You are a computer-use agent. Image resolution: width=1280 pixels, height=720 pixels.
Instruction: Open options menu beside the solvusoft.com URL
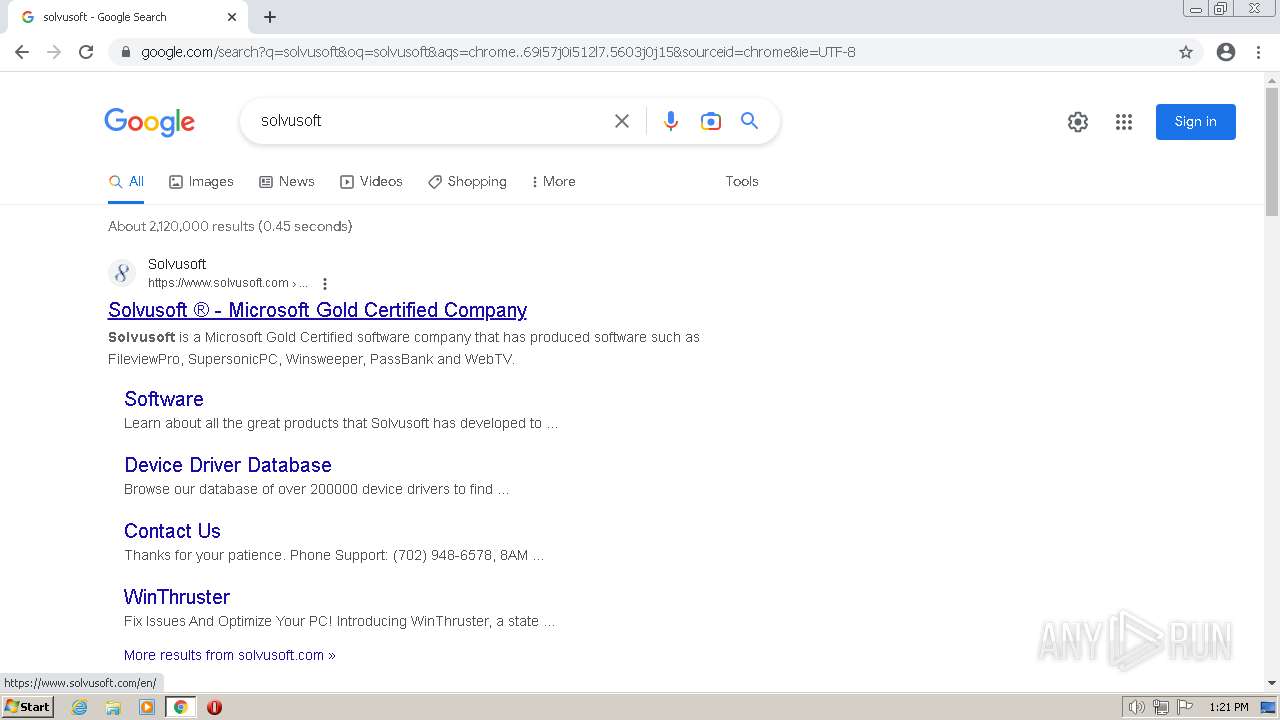click(x=324, y=284)
